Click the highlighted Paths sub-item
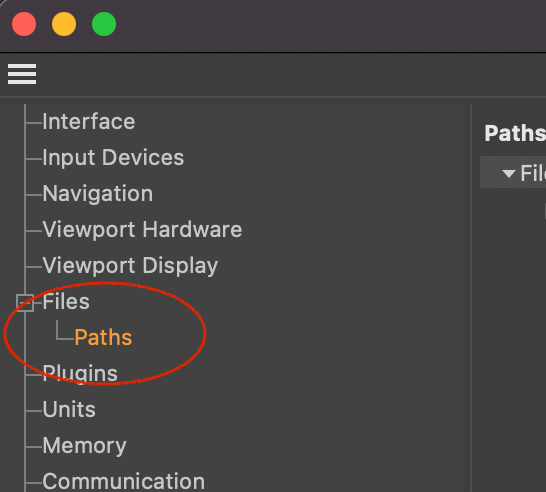Viewport: 546px width, 492px height. tap(103, 337)
